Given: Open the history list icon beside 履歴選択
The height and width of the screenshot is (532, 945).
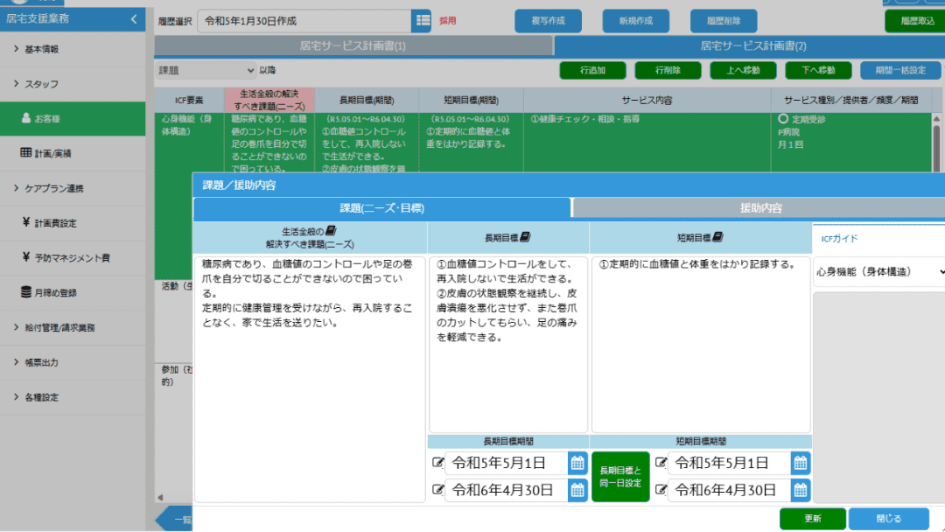Looking at the screenshot, I should coord(421,20).
